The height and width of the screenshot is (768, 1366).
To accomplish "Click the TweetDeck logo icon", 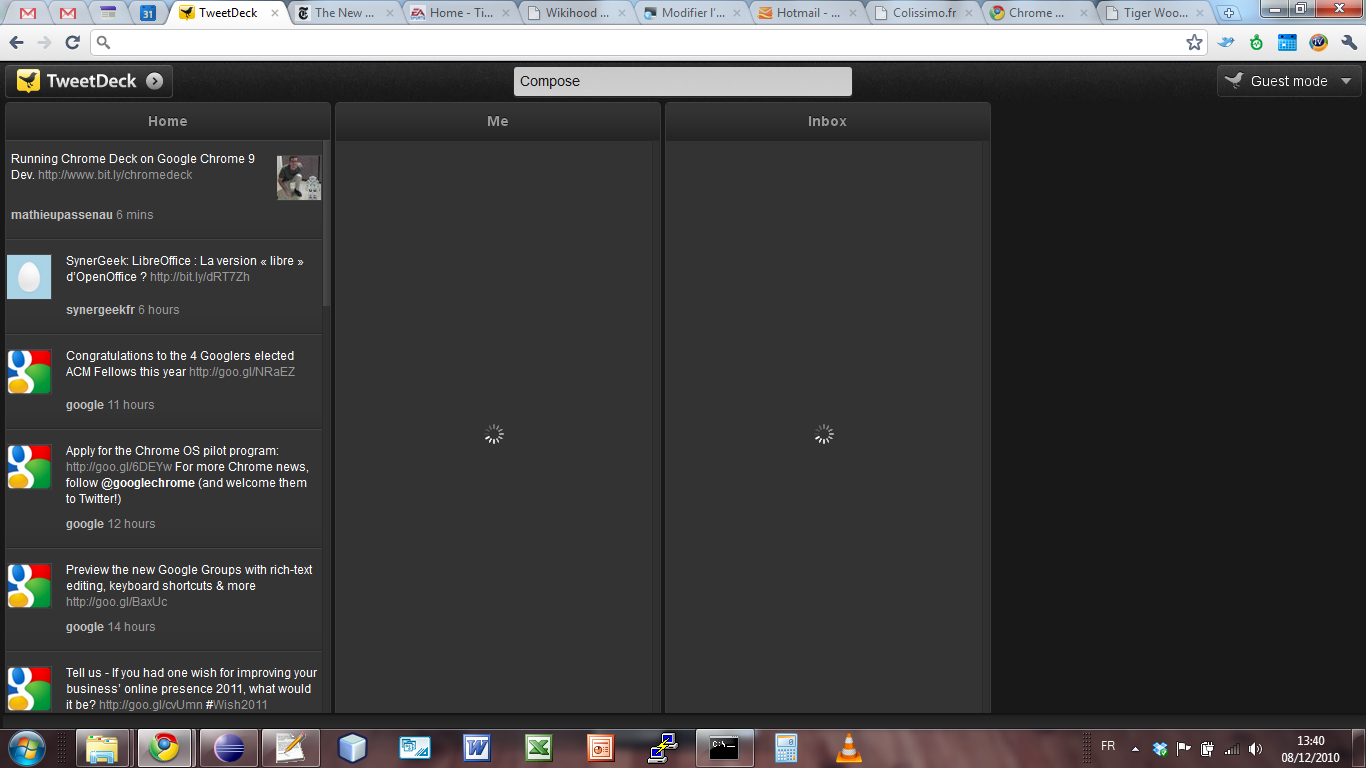I will tap(29, 81).
